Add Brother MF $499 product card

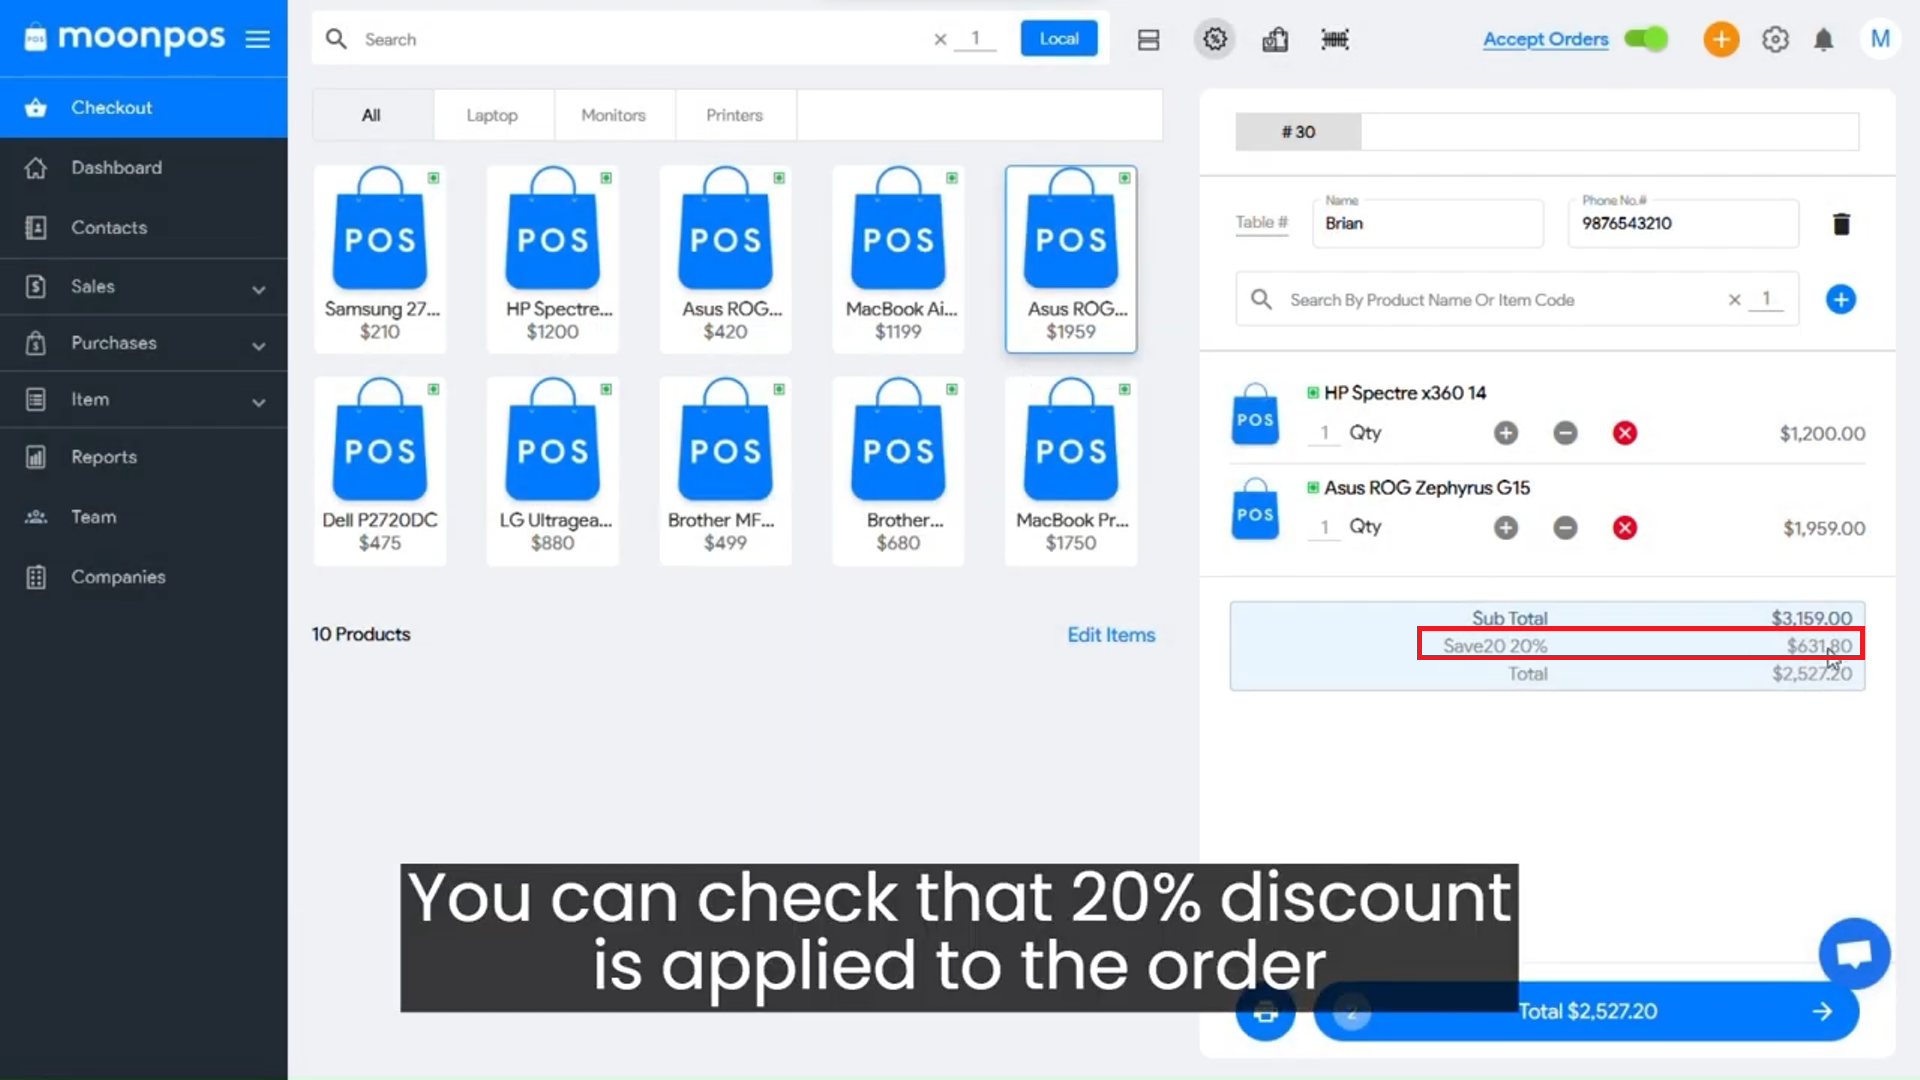coord(726,471)
